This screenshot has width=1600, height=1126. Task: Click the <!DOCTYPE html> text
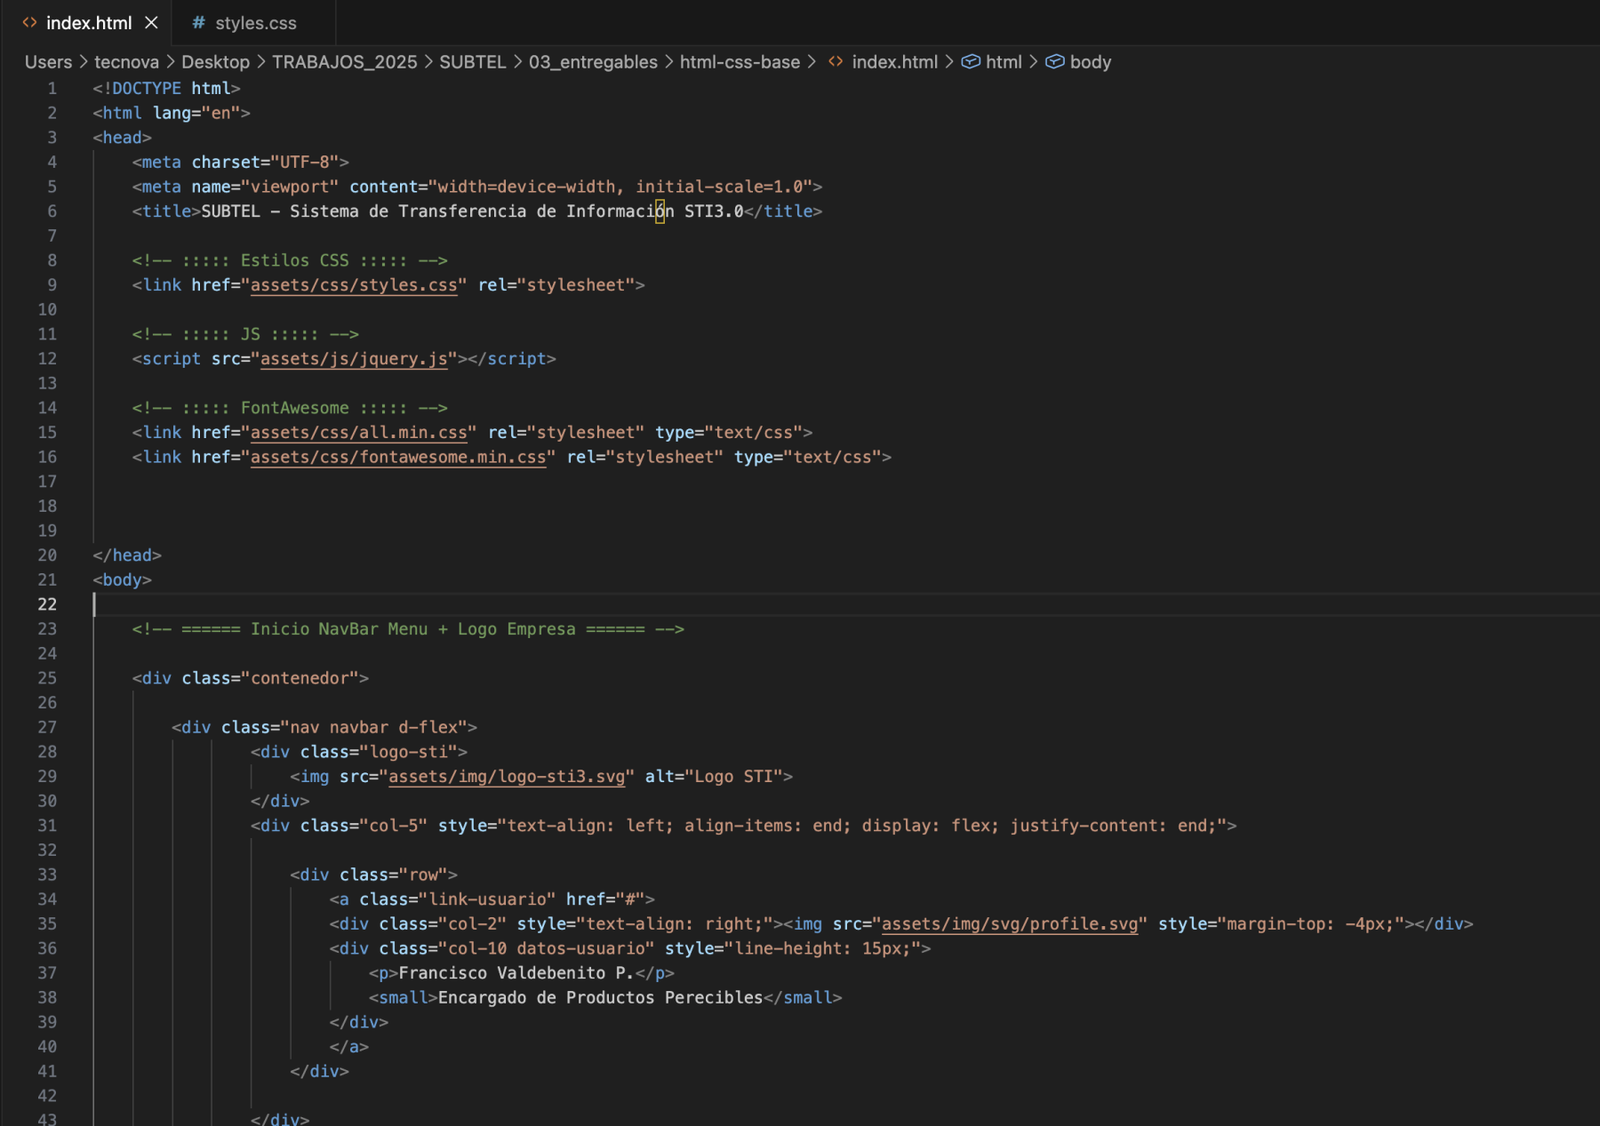pos(166,89)
